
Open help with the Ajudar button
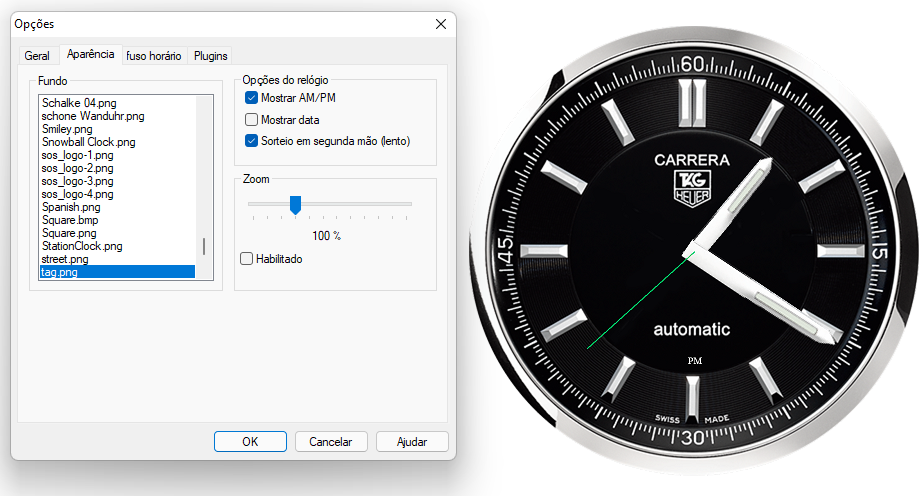[412, 441]
